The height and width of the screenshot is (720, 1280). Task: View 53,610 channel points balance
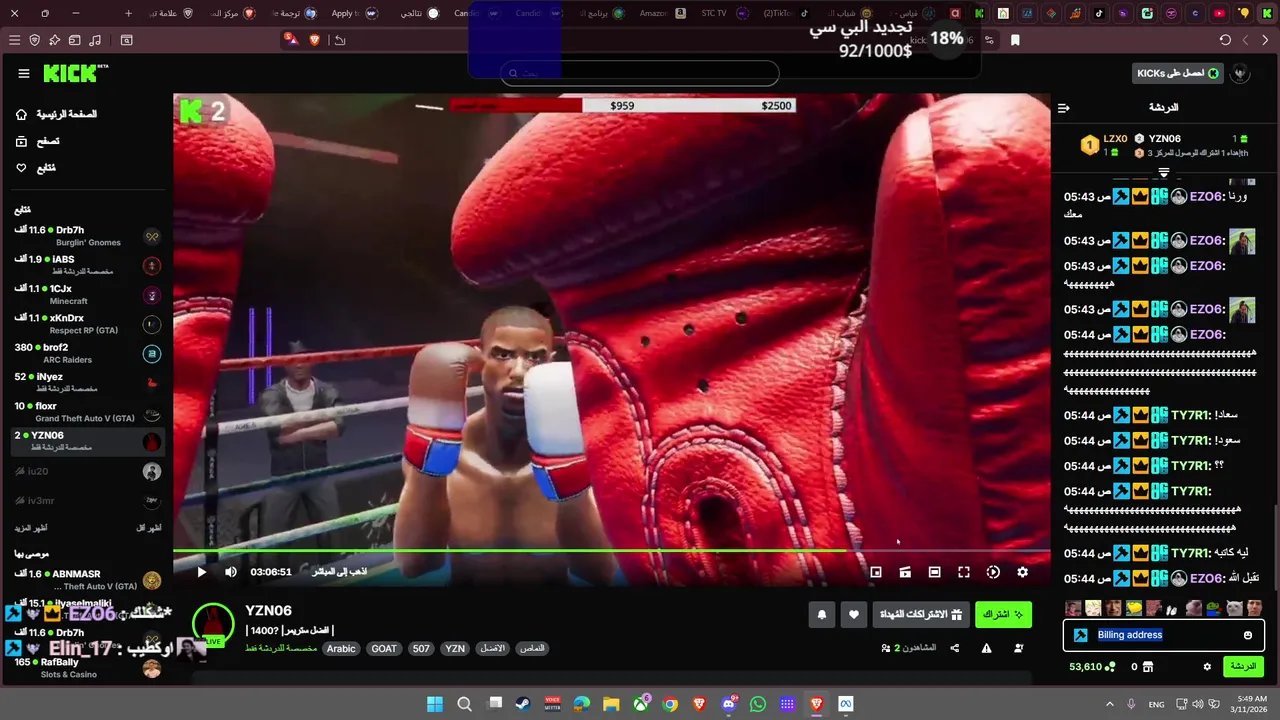[x=1092, y=667]
